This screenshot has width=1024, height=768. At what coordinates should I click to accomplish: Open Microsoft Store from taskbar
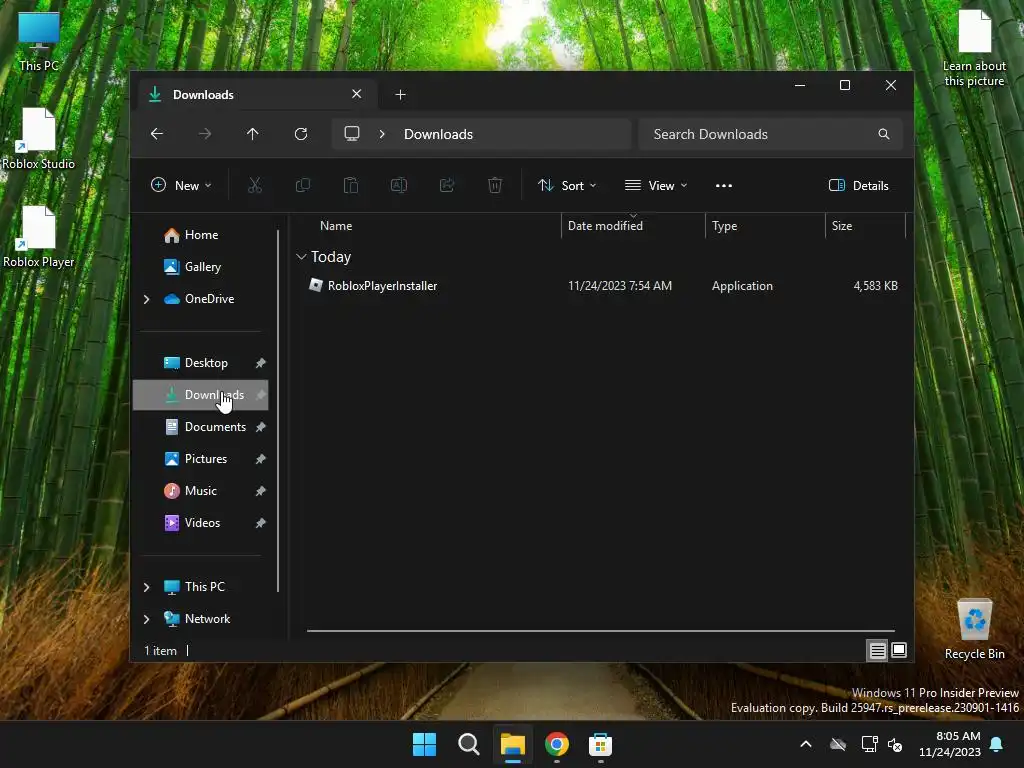click(x=600, y=744)
